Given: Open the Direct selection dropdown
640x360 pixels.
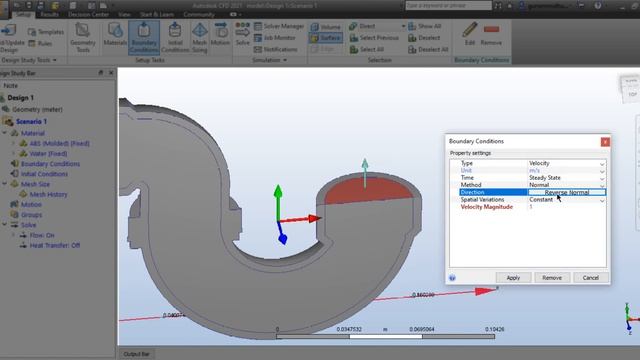Looking at the screenshot, I should point(403,26).
